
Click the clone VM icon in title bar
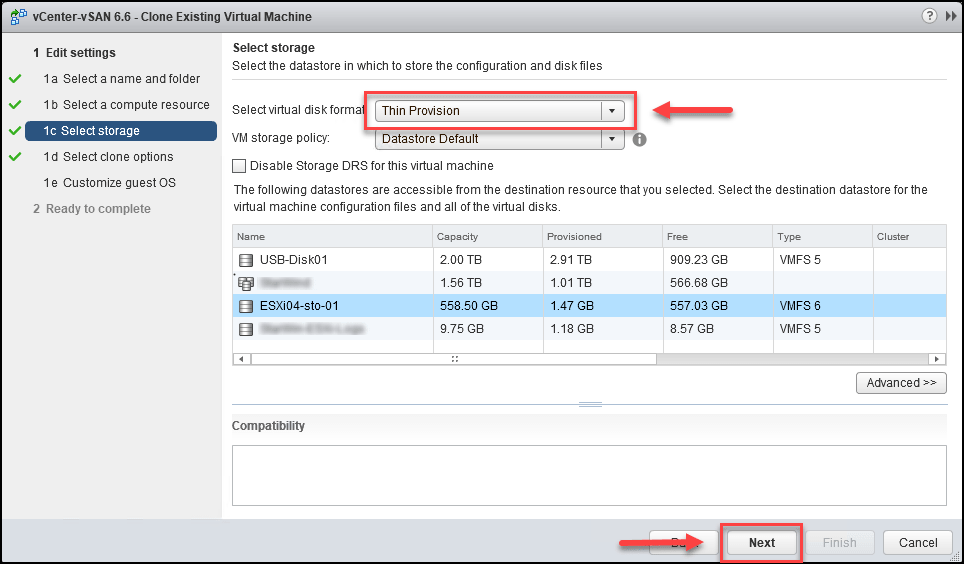pyautogui.click(x=18, y=17)
